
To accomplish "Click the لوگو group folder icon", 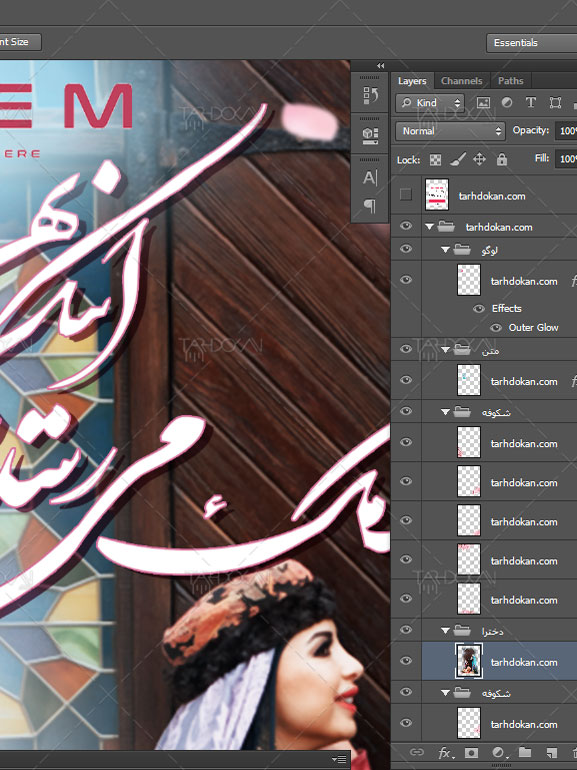I will 462,250.
